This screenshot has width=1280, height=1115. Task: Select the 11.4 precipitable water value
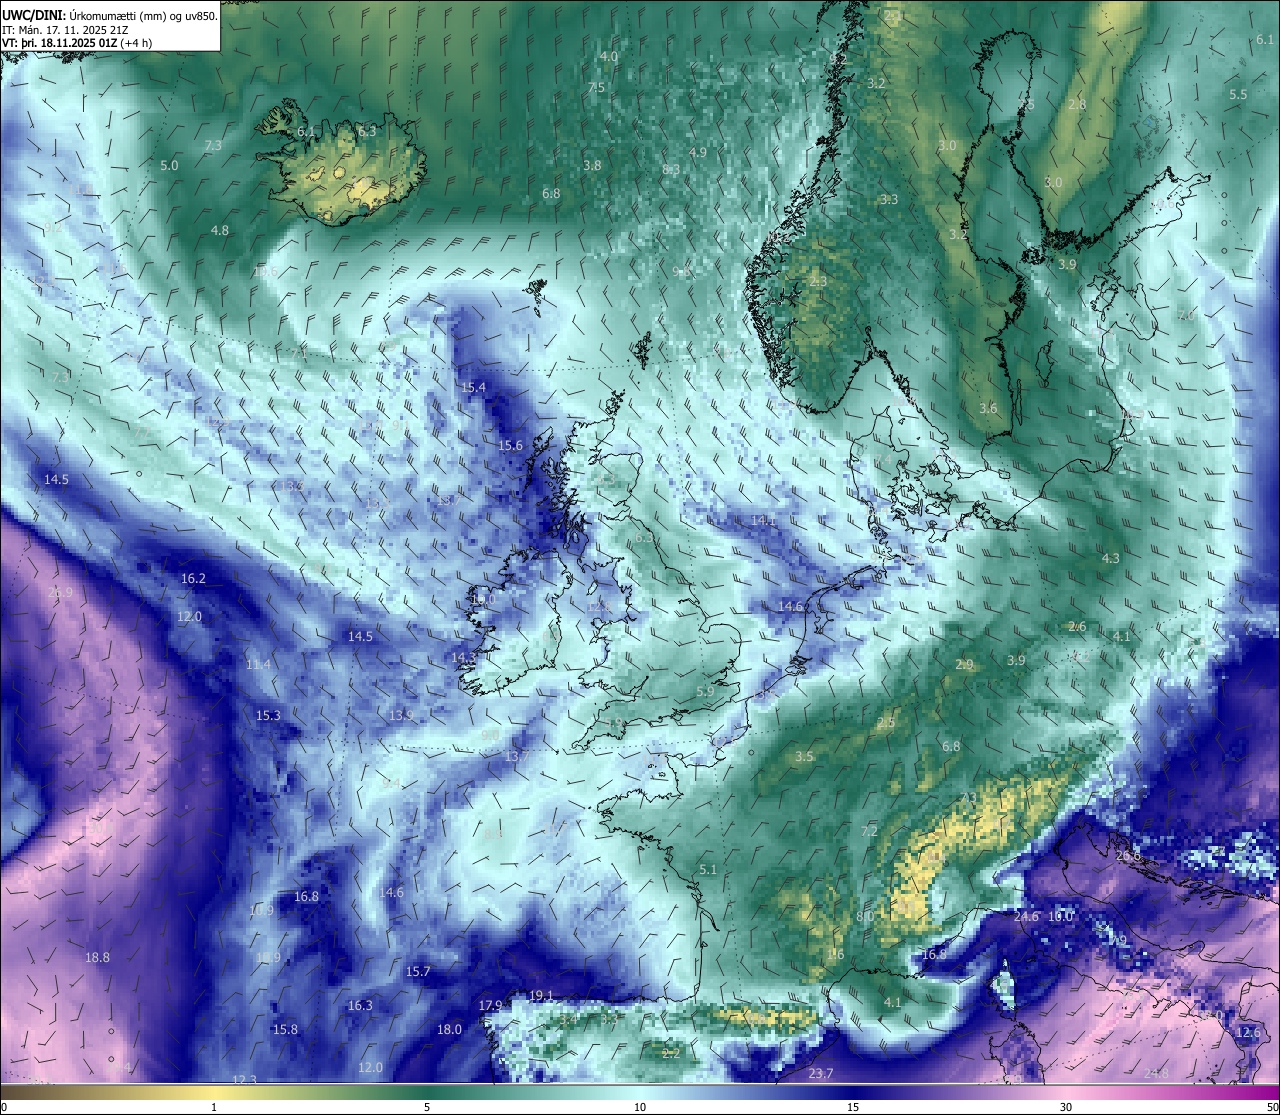258,665
